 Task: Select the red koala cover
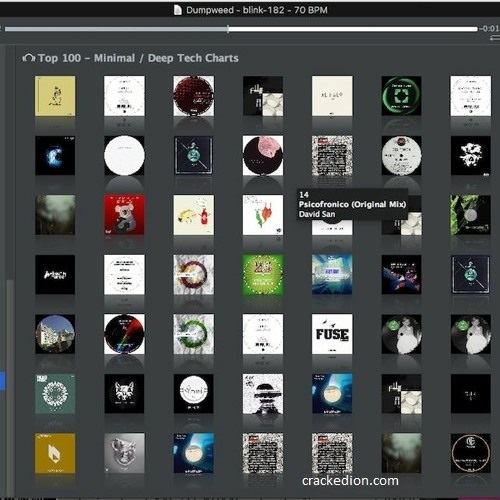[x=124, y=215]
